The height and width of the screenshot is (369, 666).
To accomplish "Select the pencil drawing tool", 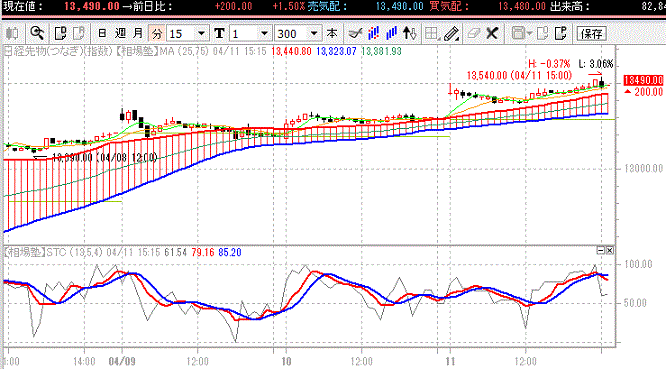I will (451, 33).
